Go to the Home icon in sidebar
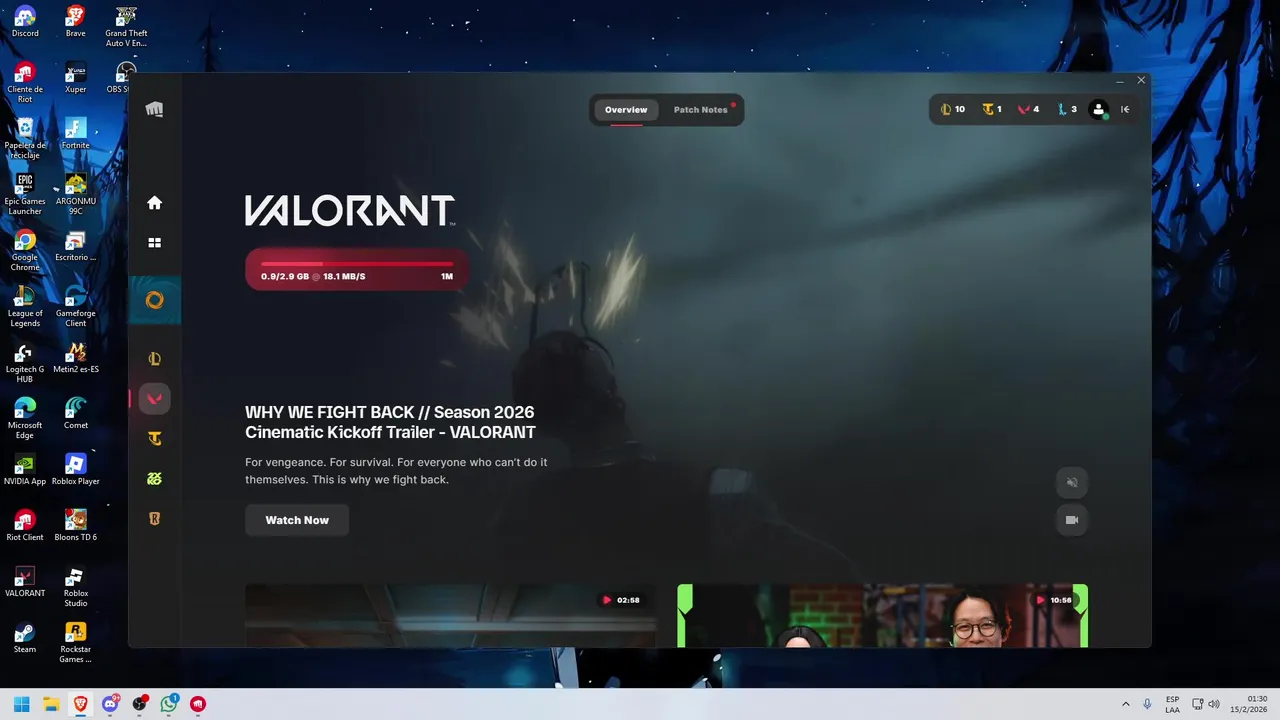Screen dimensions: 1280x720 [x=154, y=203]
